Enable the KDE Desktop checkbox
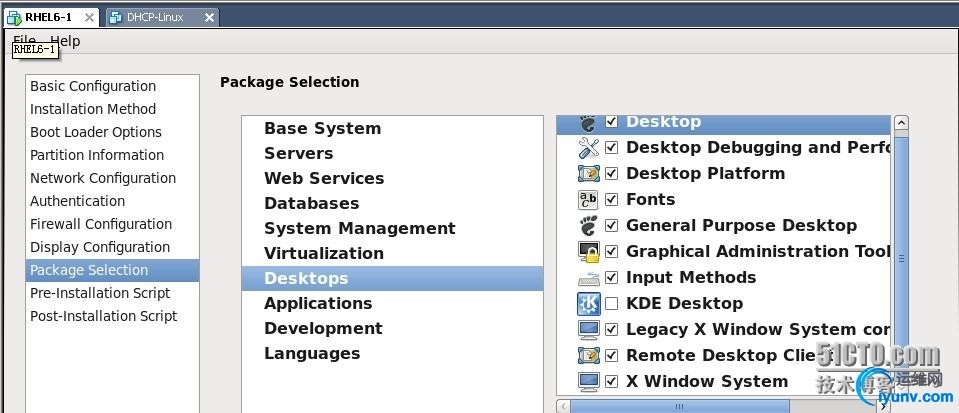 [x=611, y=303]
